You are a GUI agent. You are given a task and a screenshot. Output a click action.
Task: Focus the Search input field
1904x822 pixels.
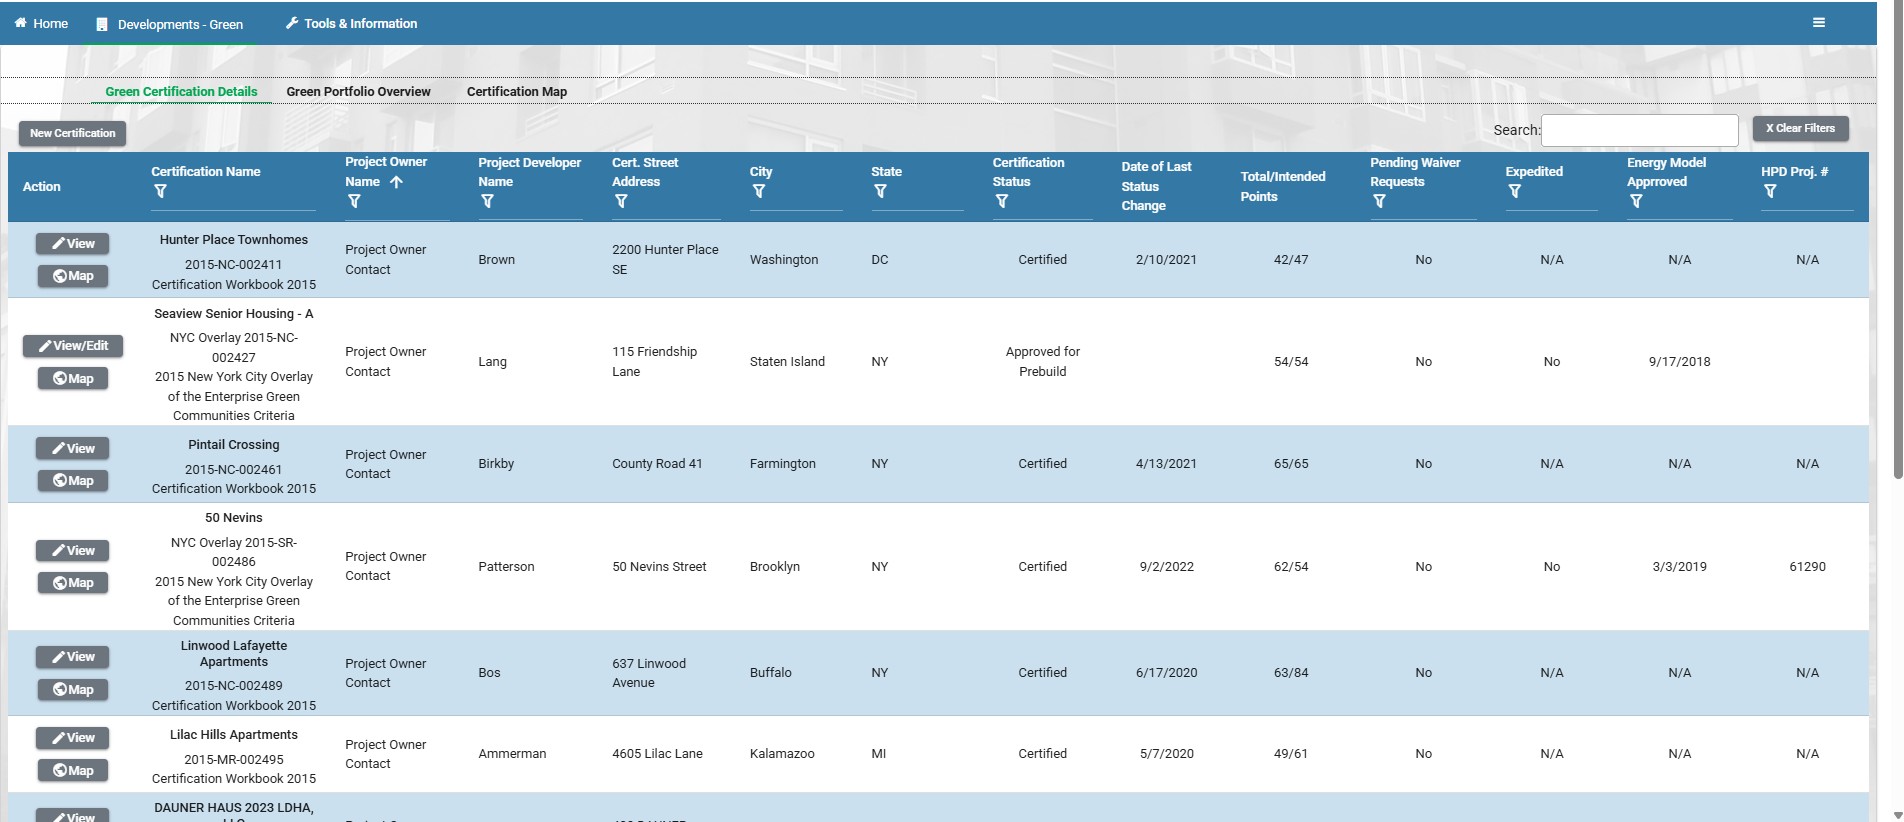click(1639, 130)
